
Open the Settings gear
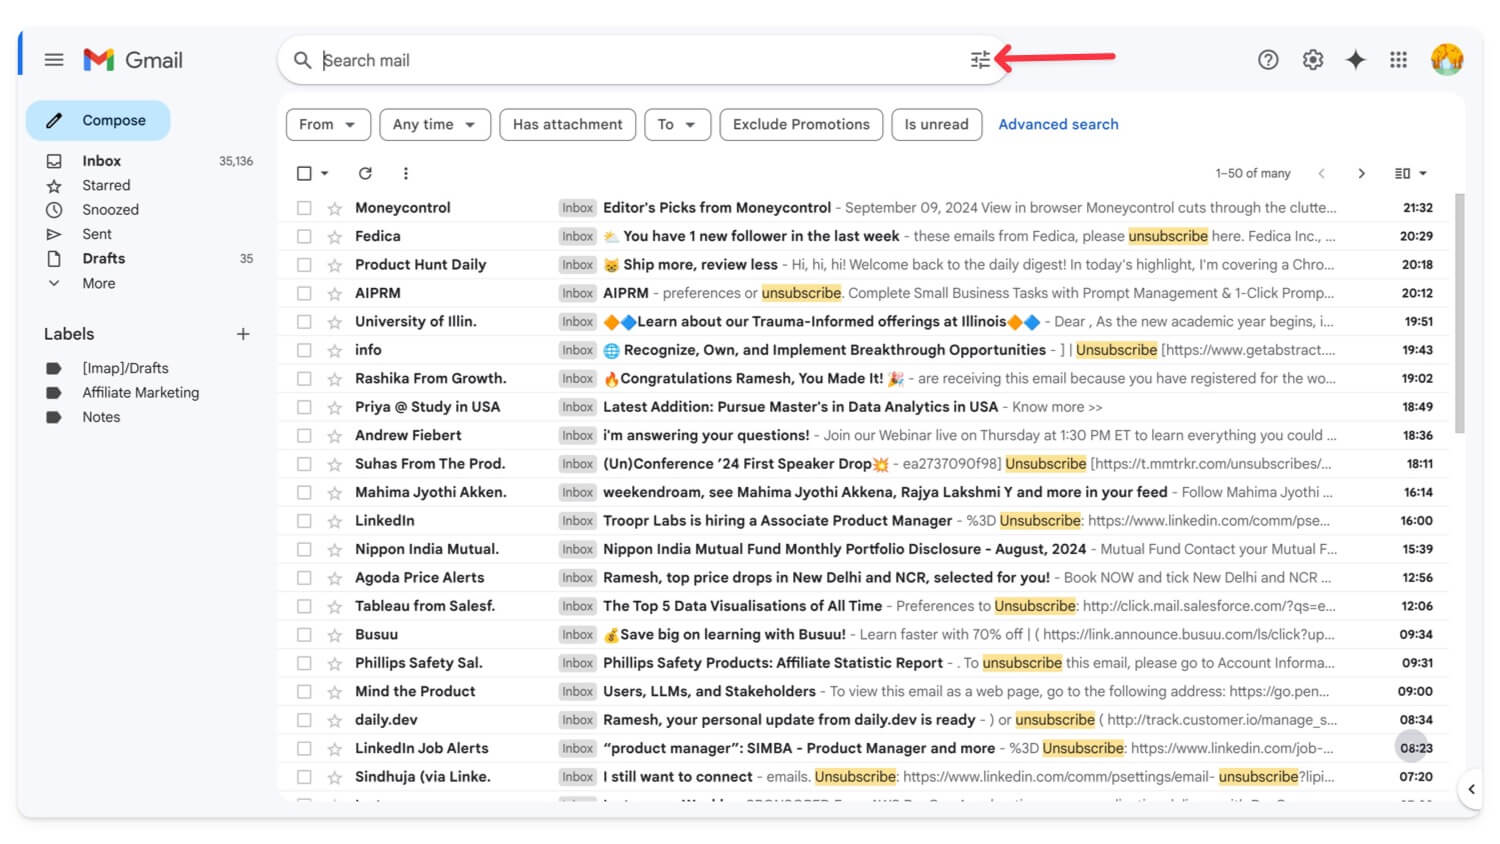(x=1311, y=59)
